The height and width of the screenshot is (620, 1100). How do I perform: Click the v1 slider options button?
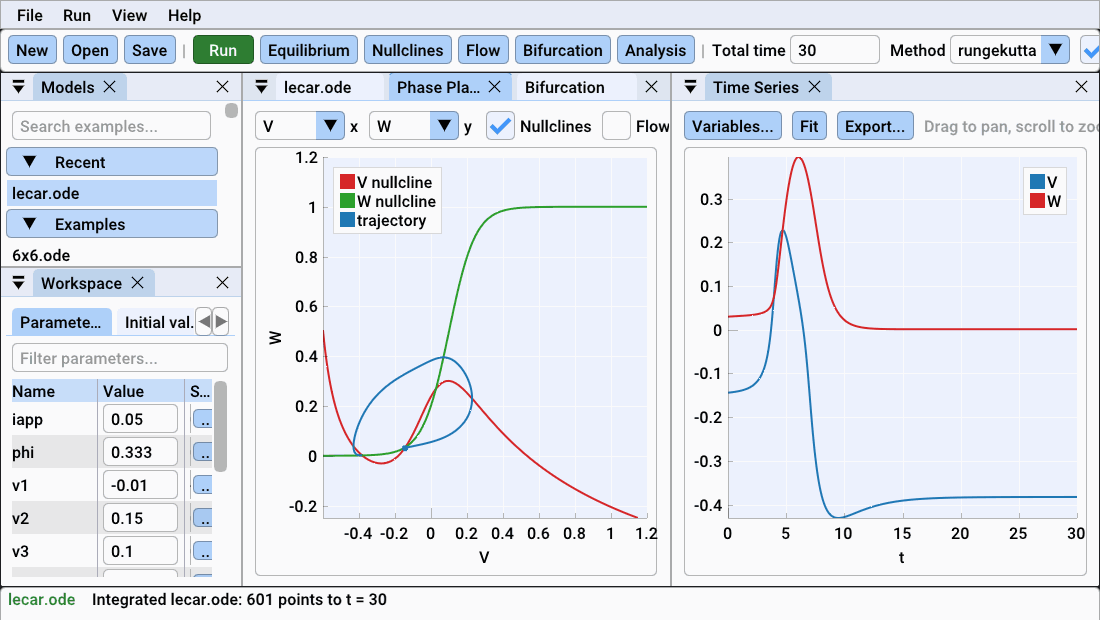(203, 485)
